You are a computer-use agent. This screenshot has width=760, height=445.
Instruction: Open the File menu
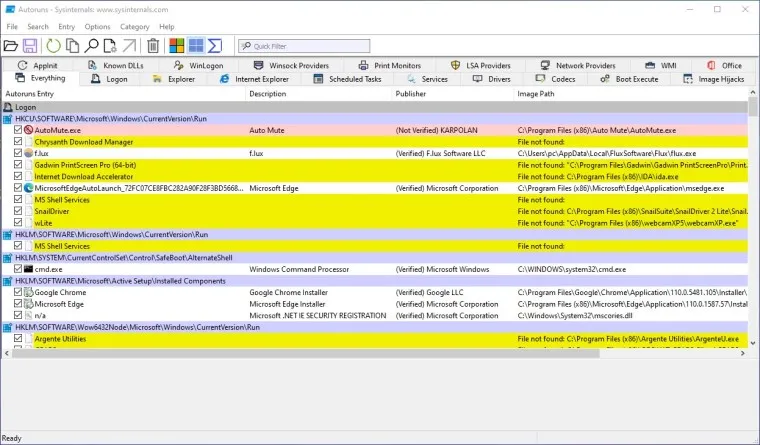[x=12, y=27]
